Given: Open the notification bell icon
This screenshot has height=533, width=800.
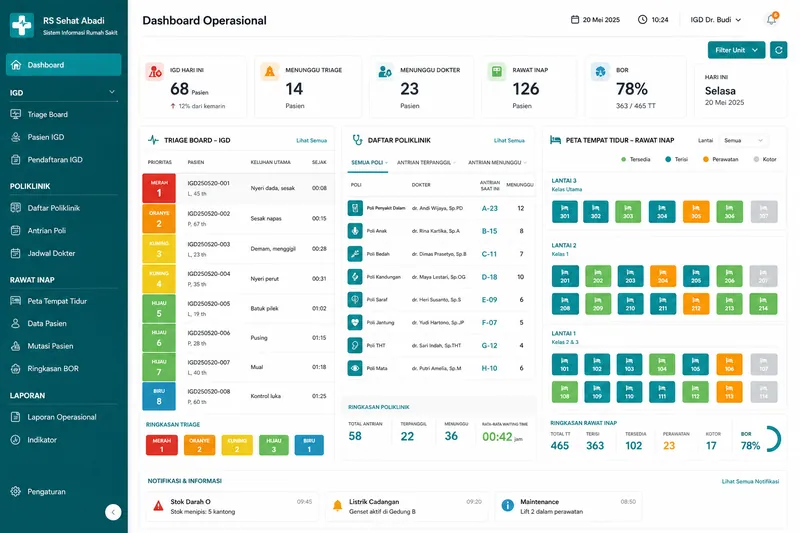Looking at the screenshot, I should [771, 19].
